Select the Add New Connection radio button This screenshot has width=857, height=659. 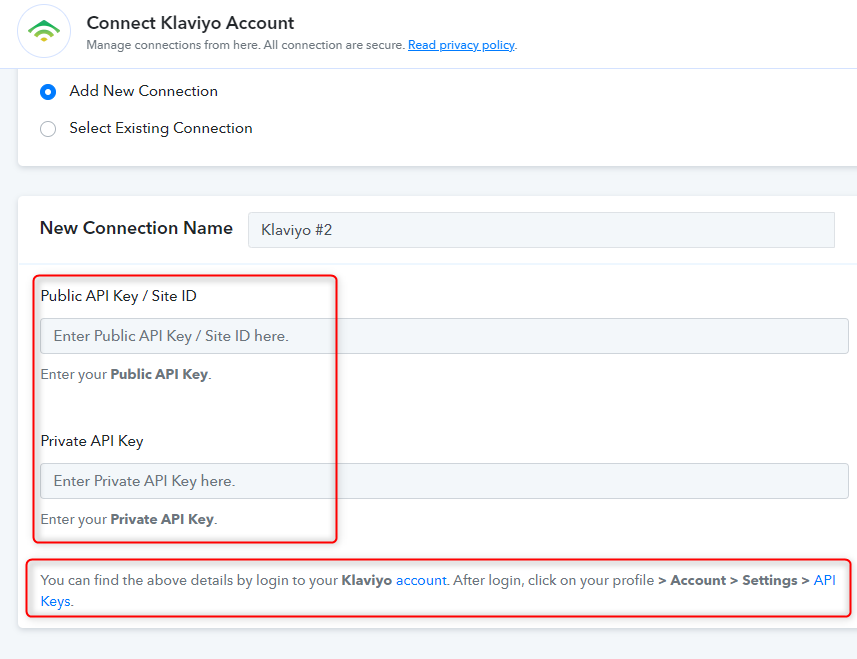pyautogui.click(x=48, y=92)
